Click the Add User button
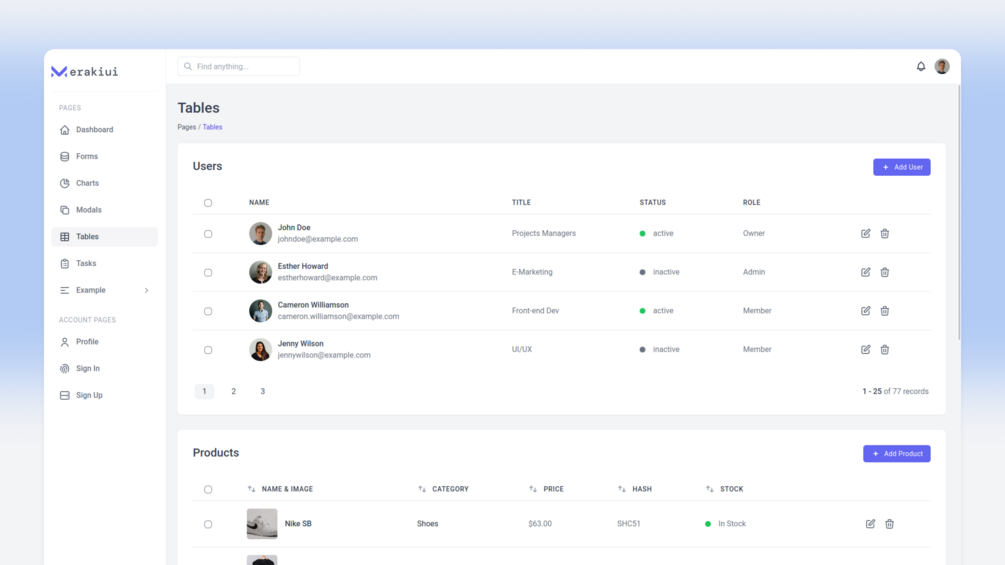The image size is (1005, 565). 901,167
